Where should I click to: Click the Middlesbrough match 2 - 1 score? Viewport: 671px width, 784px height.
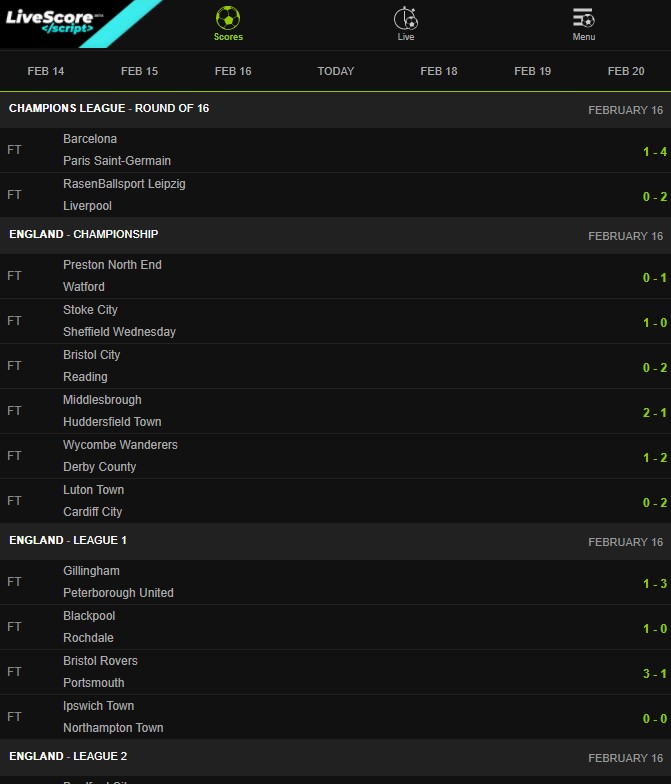(x=654, y=412)
